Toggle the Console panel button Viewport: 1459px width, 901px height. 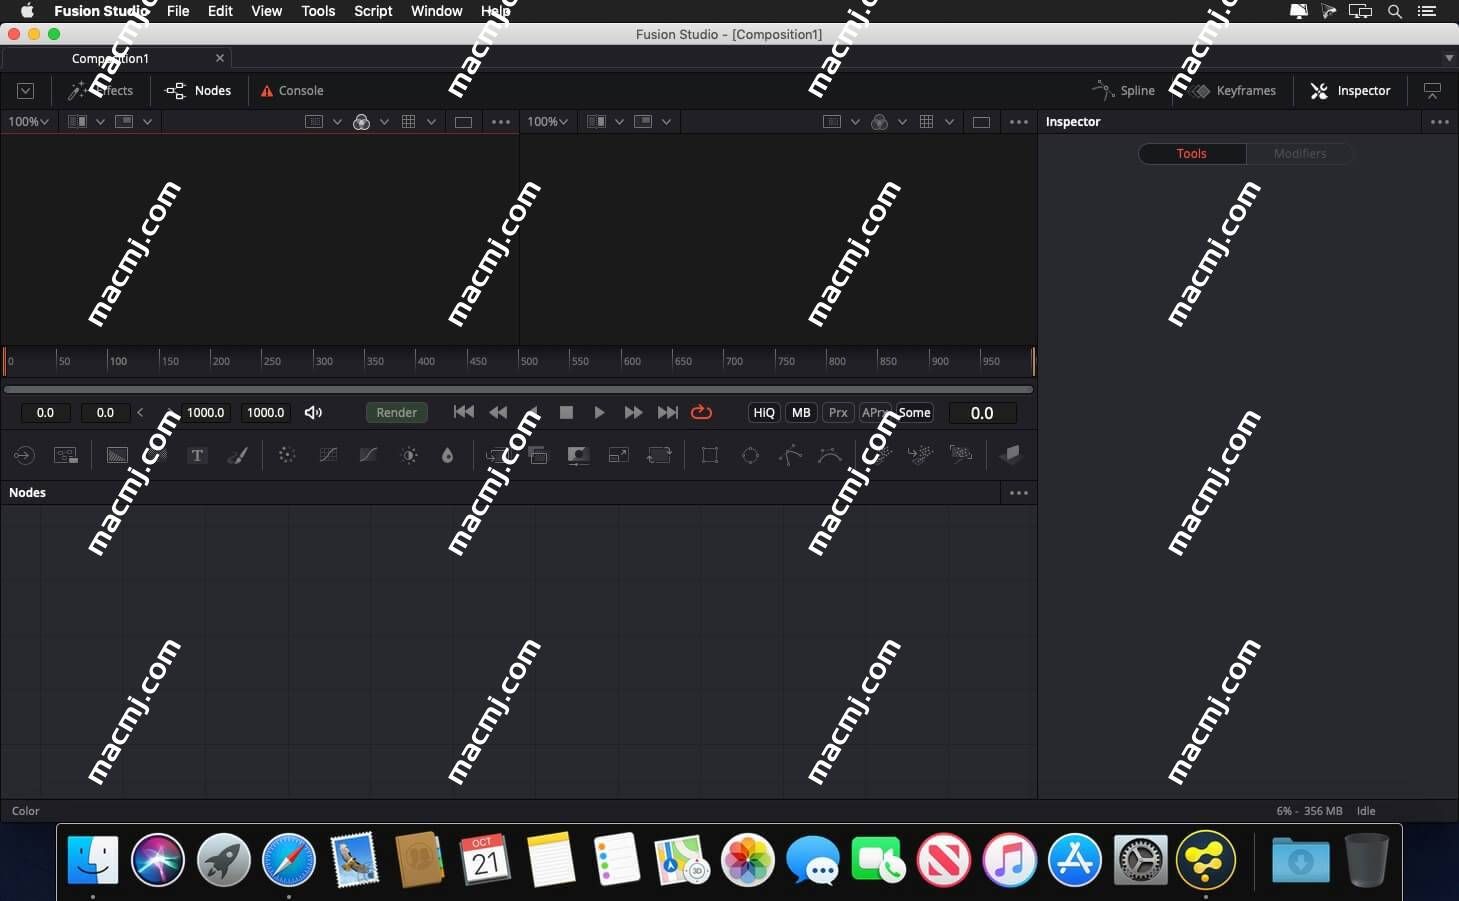(x=292, y=91)
